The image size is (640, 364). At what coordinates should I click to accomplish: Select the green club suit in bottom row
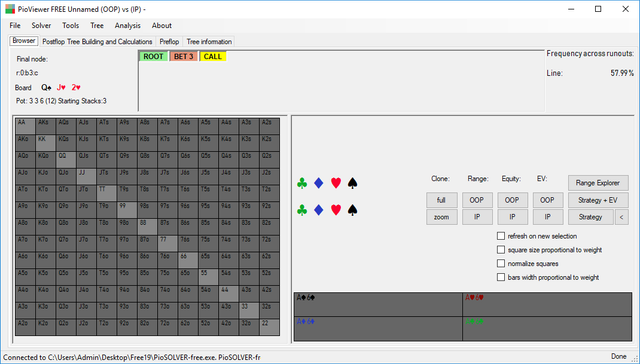point(302,210)
